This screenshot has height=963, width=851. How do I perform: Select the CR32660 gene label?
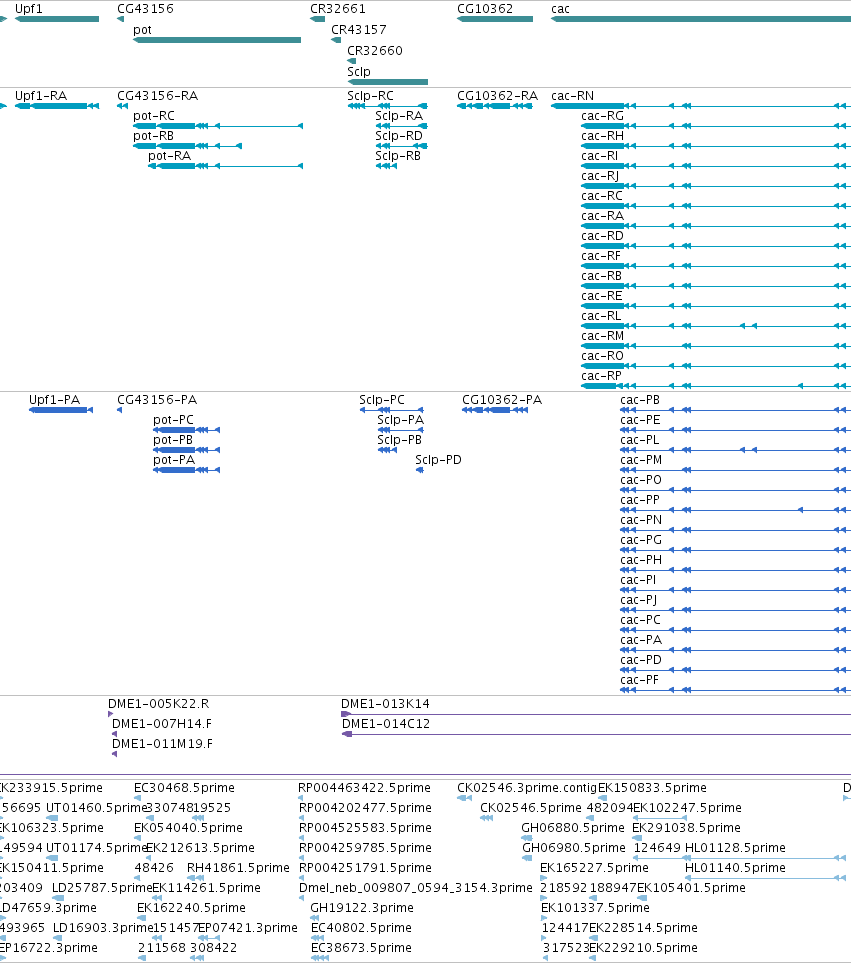[x=375, y=50]
